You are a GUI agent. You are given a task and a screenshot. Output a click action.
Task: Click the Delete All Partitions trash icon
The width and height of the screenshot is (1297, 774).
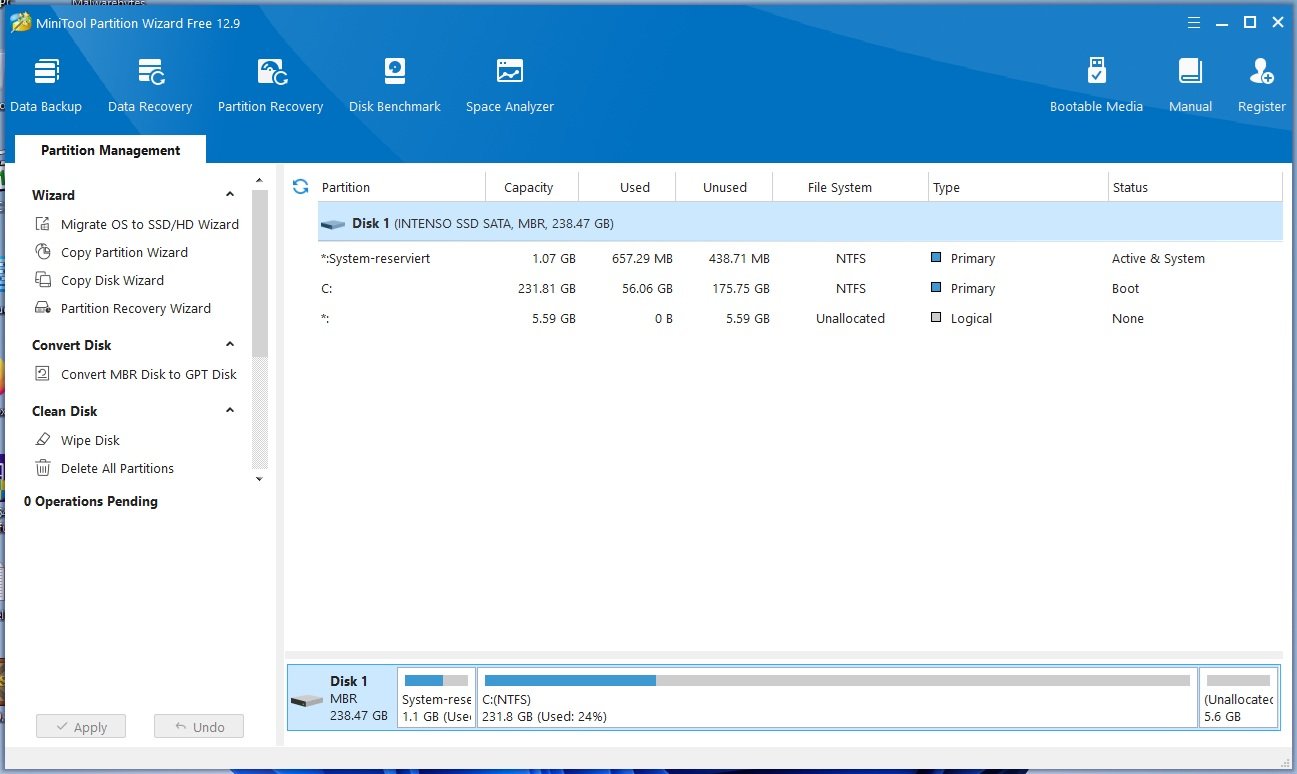click(42, 468)
